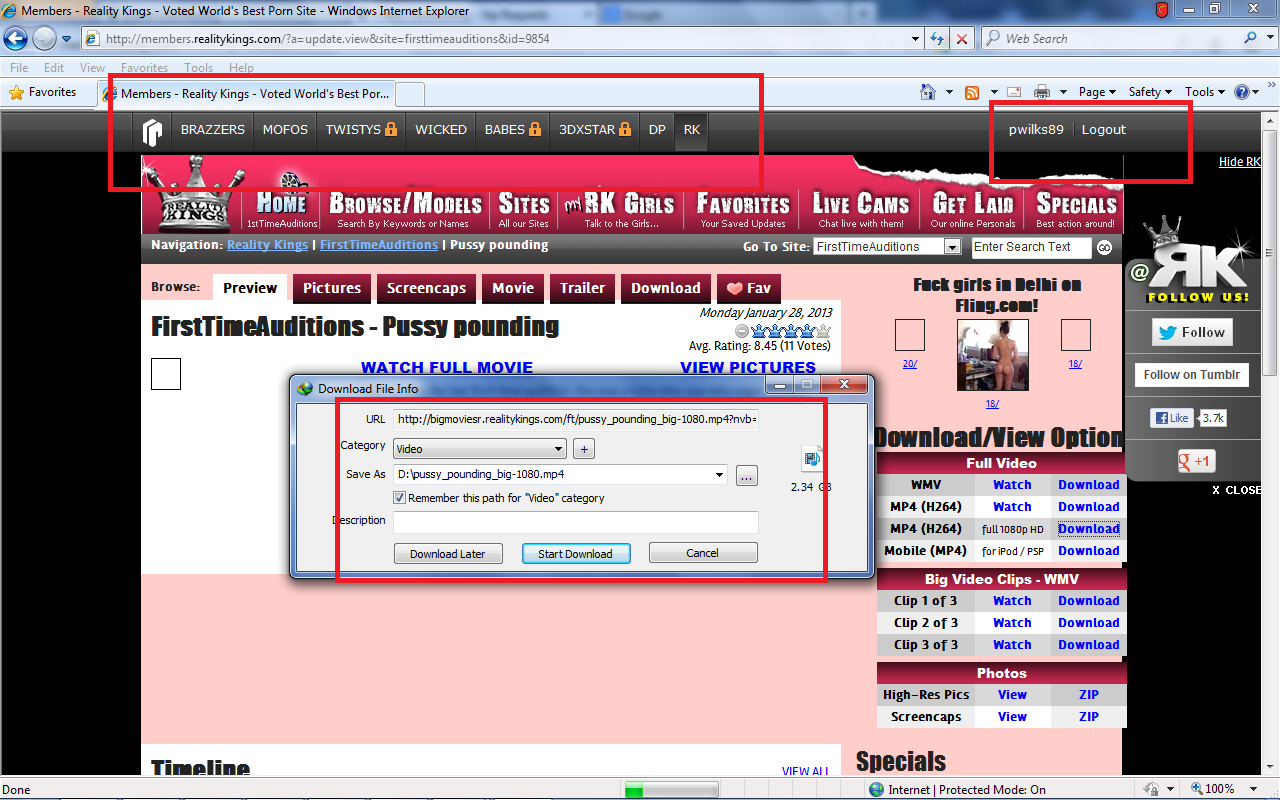Click the Enter Search Text field
1280x800 pixels.
[x=1032, y=247]
